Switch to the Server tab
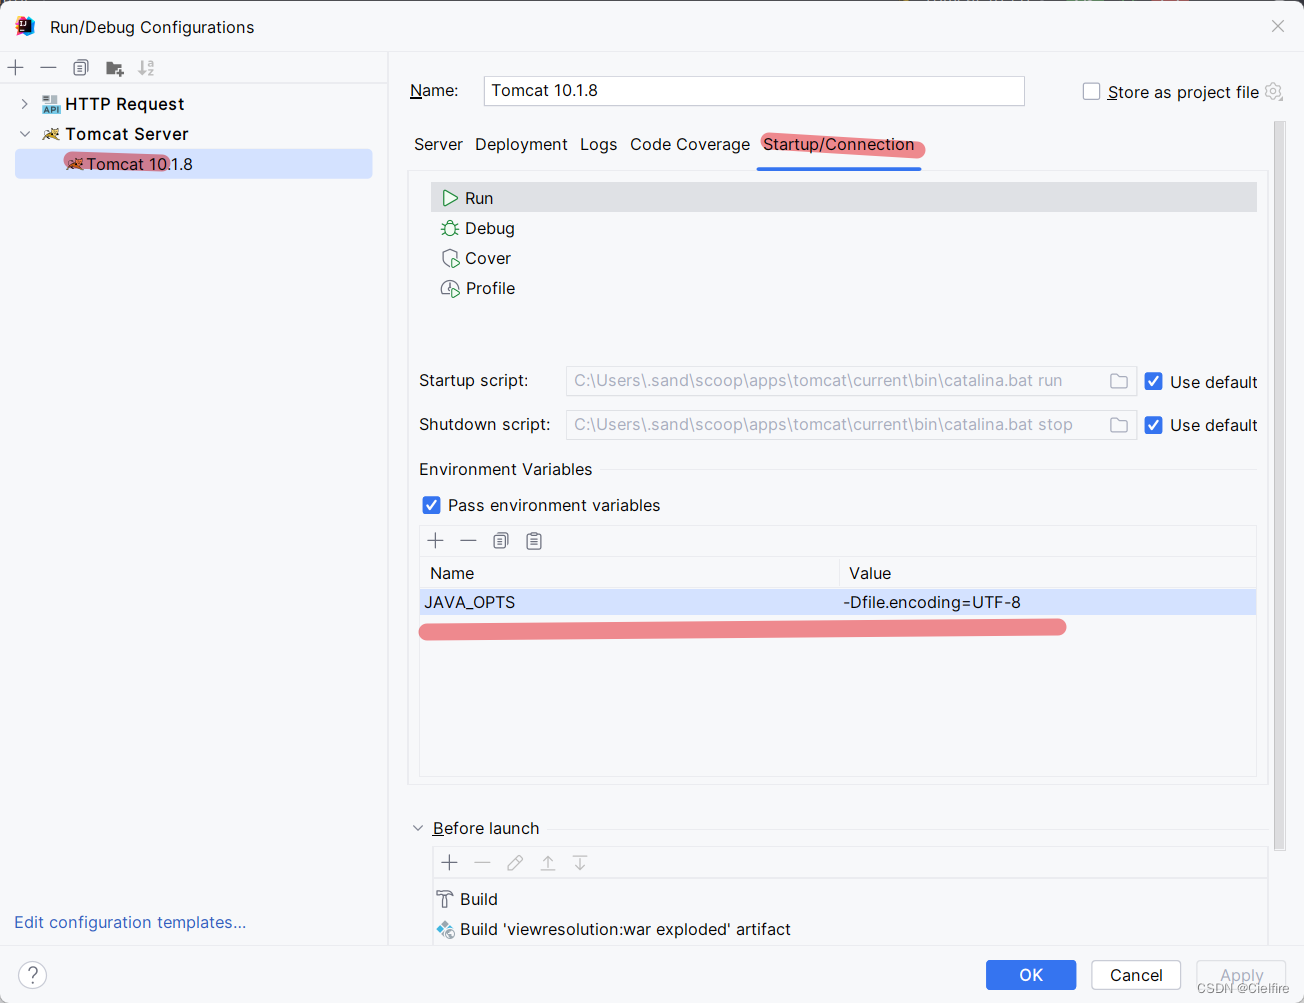 pos(438,144)
